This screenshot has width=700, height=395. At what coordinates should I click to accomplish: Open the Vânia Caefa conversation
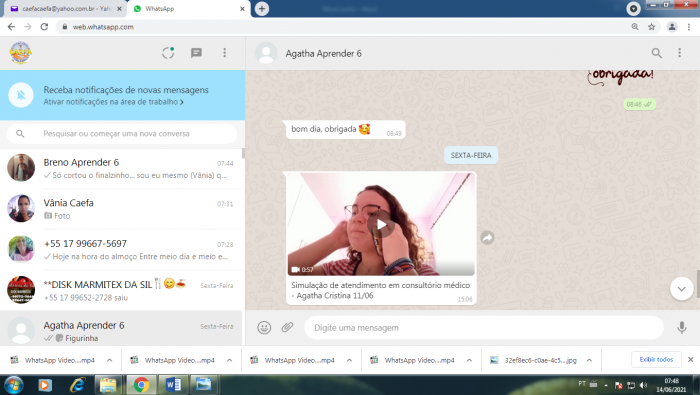(x=121, y=209)
